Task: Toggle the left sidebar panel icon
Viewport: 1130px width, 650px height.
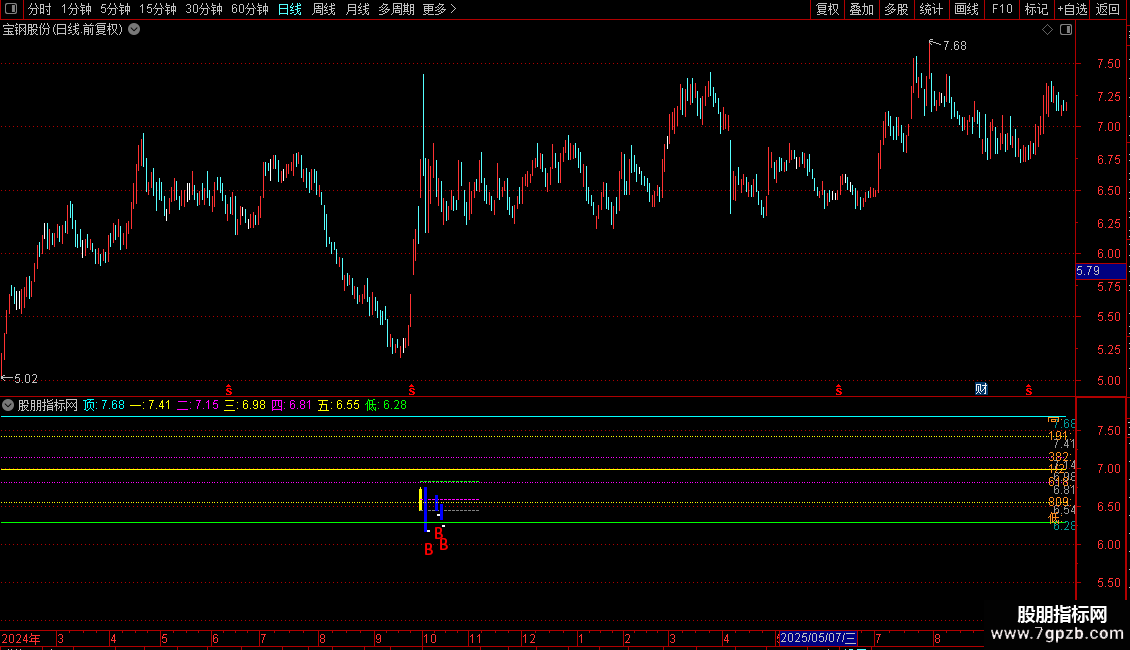Action: tap(10, 10)
